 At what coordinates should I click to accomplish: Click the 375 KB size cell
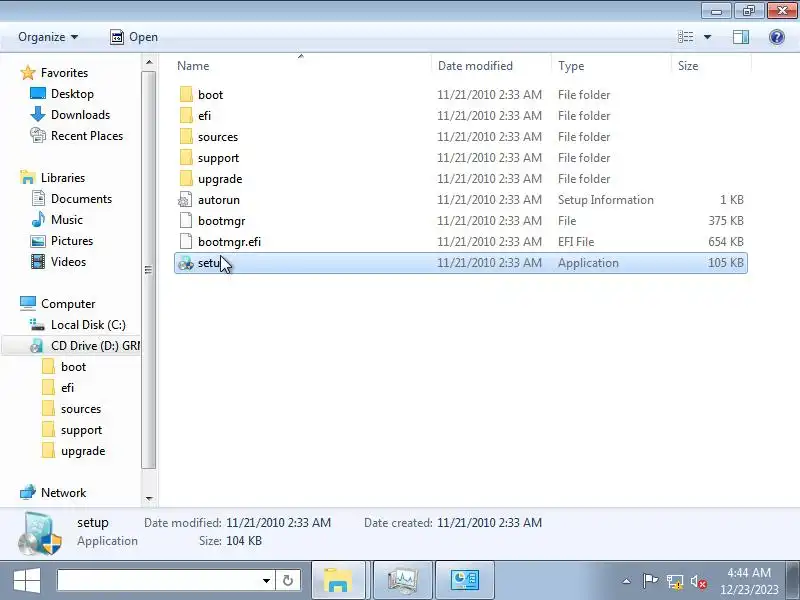pos(726,220)
